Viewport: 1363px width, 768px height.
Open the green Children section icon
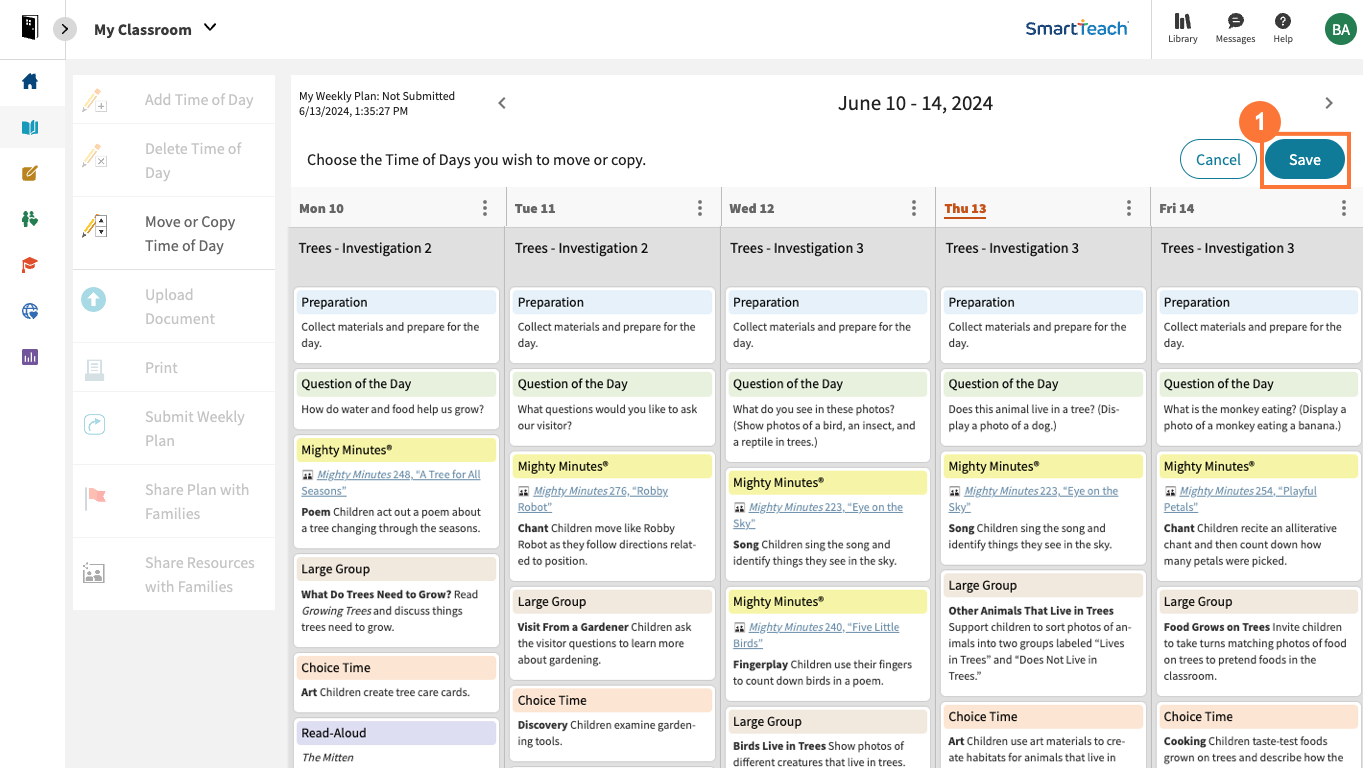(31, 219)
